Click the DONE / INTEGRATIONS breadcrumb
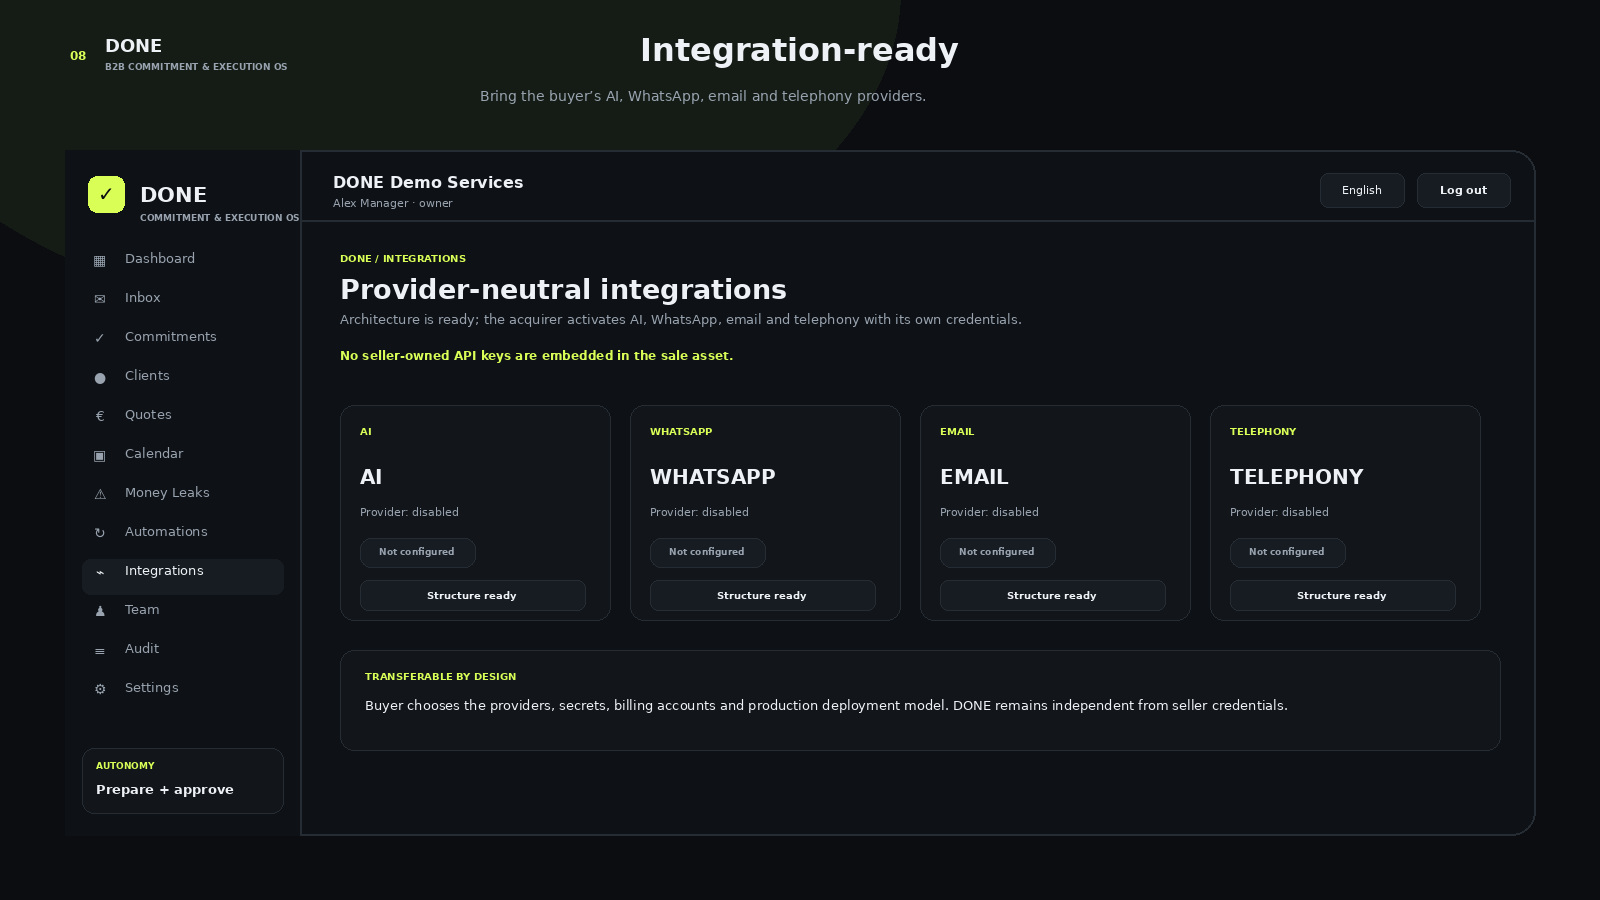This screenshot has height=900, width=1600. click(x=403, y=258)
